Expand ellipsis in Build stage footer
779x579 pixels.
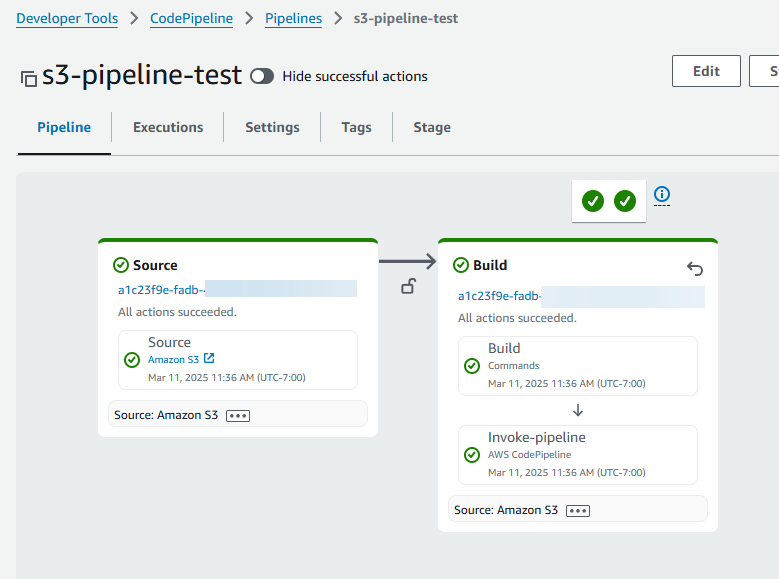coord(578,510)
